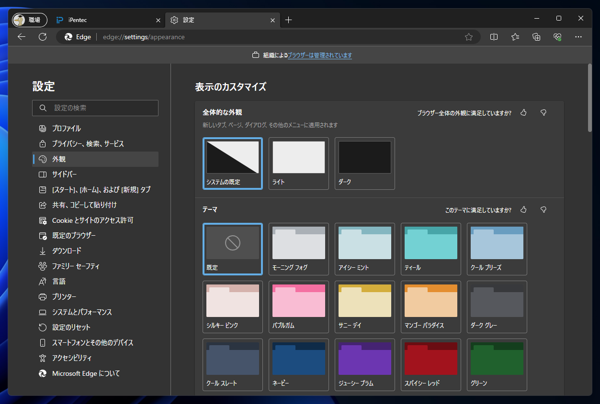Apply the ティール theme swatch
Image resolution: width=600 pixels, height=404 pixels.
(x=431, y=249)
